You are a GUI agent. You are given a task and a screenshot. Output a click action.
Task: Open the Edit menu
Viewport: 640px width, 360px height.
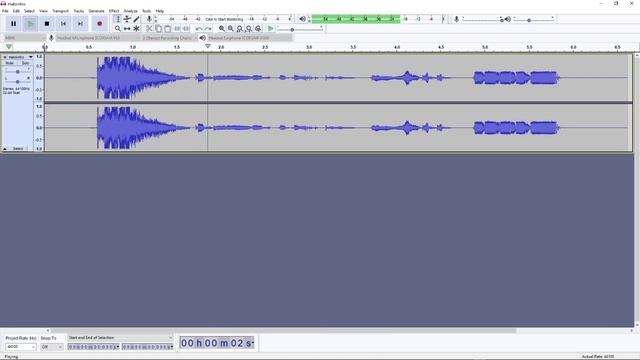click(x=16, y=11)
